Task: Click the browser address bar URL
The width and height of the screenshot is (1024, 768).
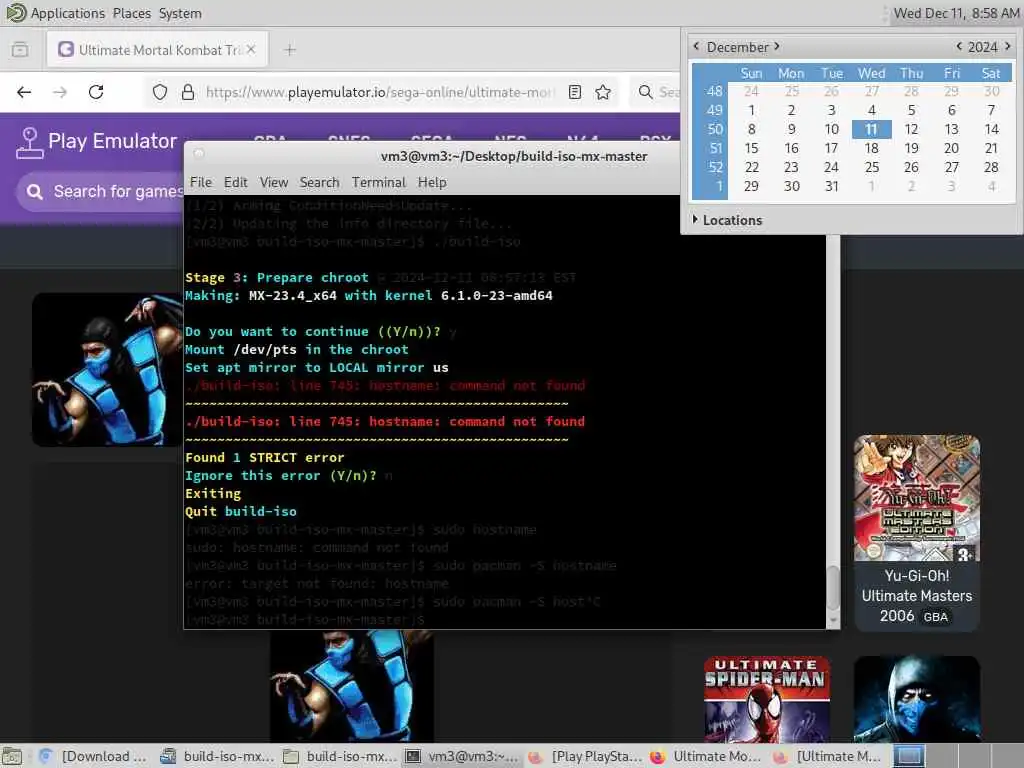Action: (380, 92)
